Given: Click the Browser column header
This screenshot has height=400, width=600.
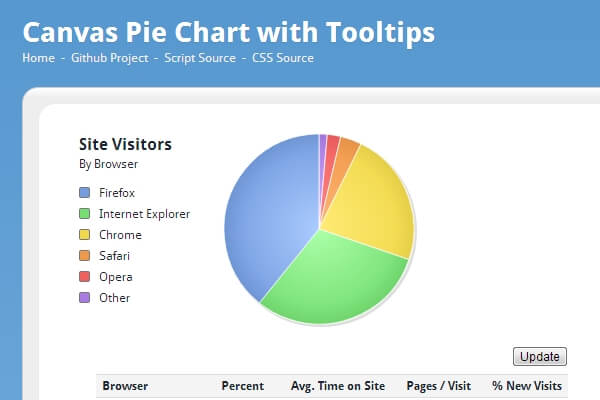Looking at the screenshot, I should tap(125, 386).
